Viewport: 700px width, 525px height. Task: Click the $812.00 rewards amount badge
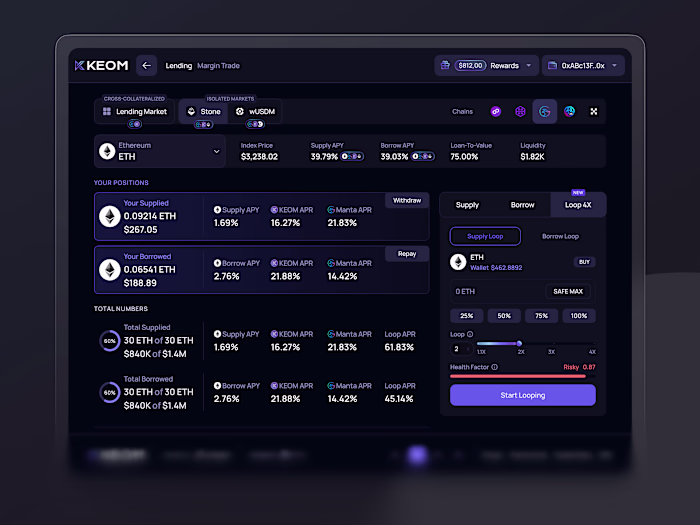[471, 66]
